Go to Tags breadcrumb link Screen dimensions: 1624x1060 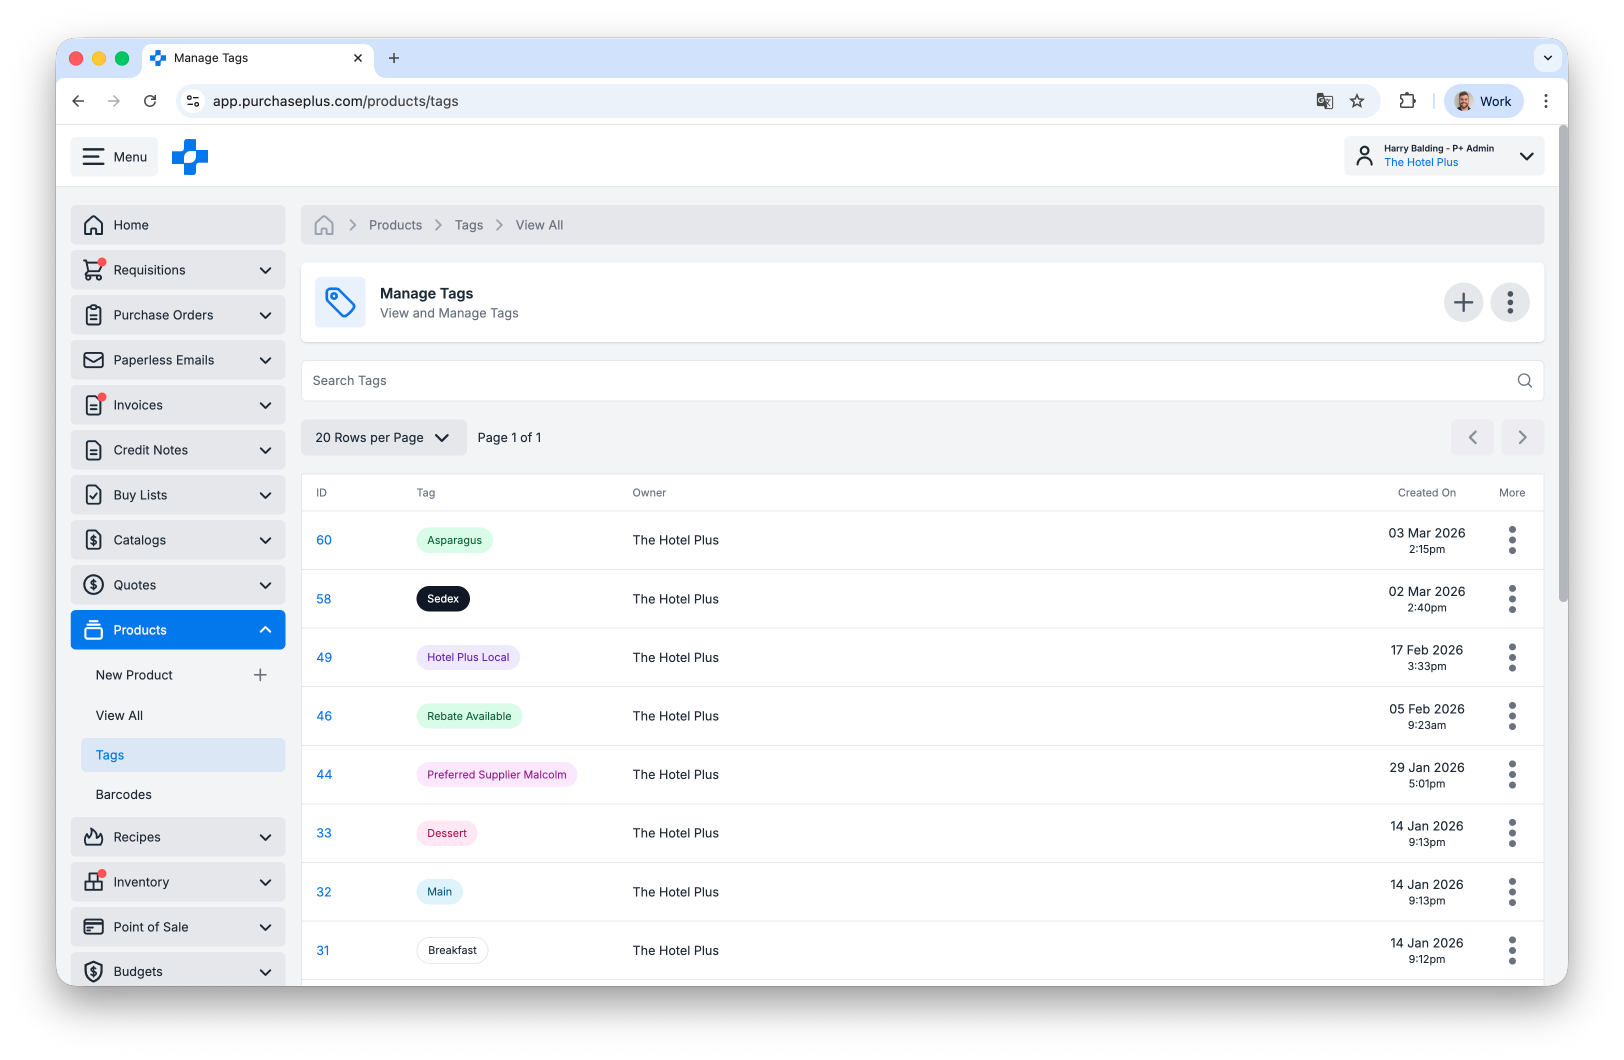pos(469,225)
